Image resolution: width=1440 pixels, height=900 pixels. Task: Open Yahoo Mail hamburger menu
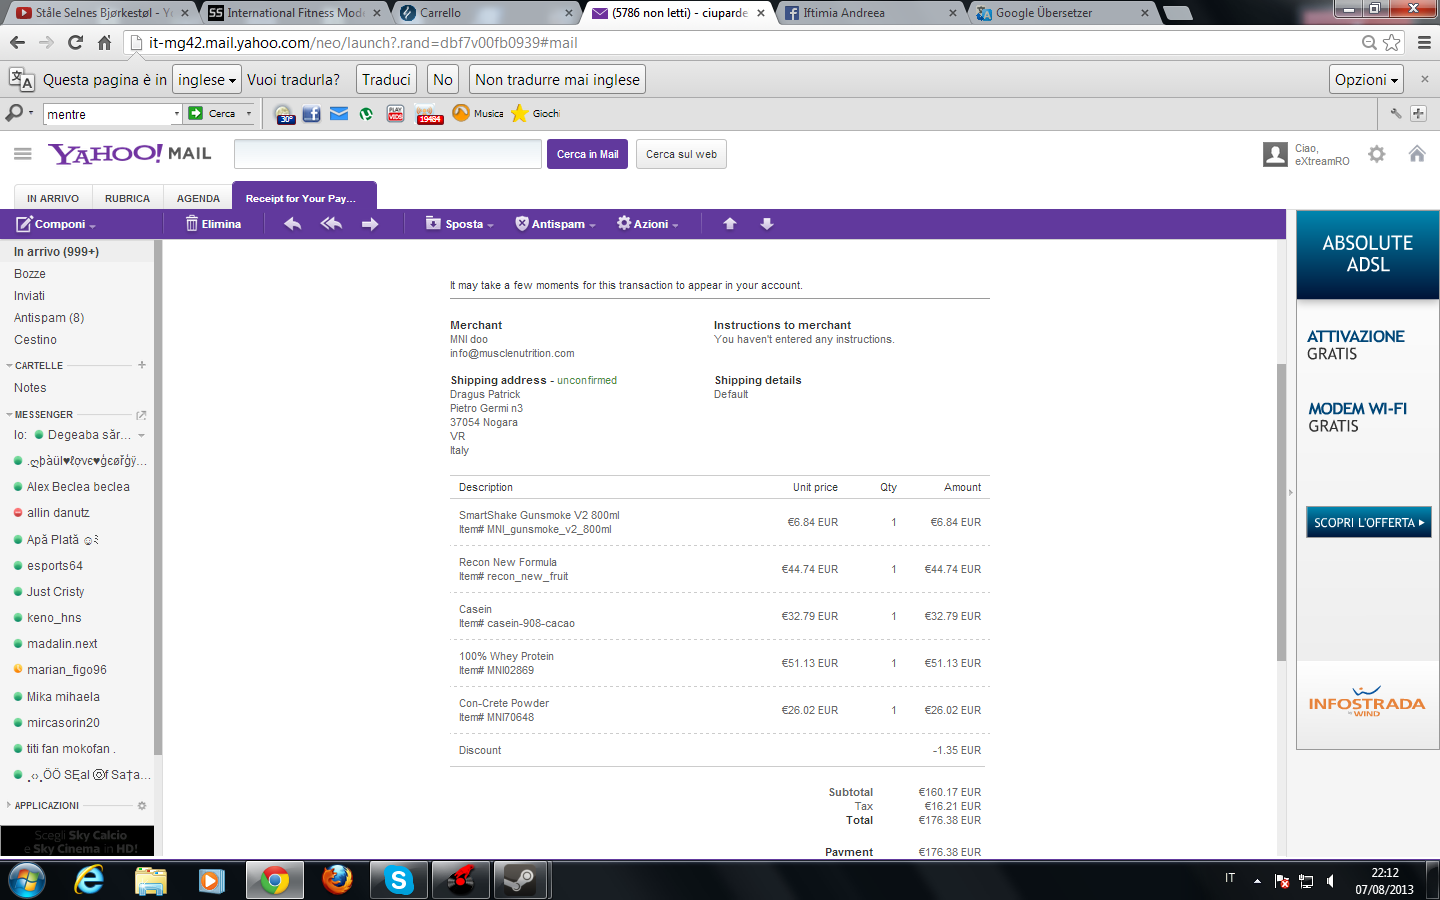pos(23,154)
